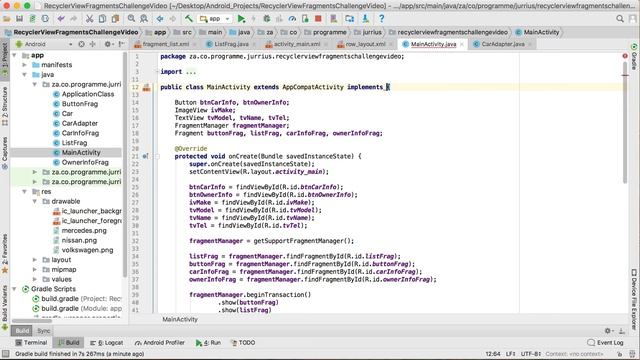Click the red error indicator in editor gutter

pyautogui.click(x=625, y=56)
